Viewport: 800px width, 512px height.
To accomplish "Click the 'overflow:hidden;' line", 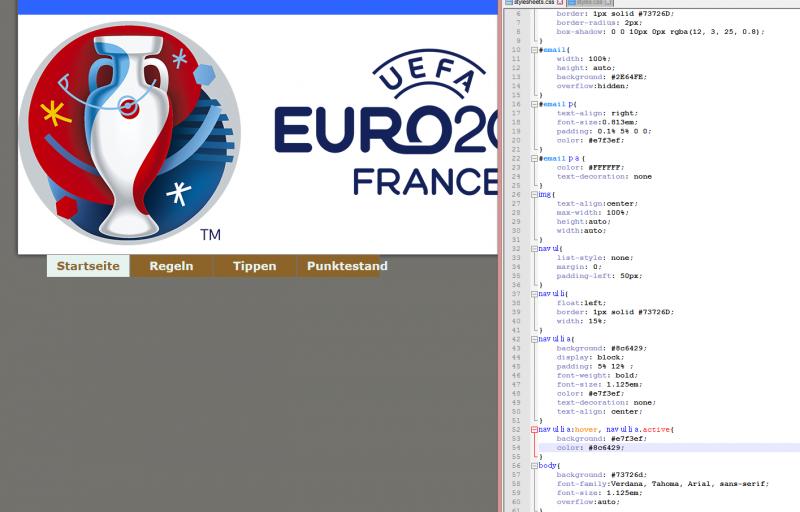I will (x=592, y=86).
